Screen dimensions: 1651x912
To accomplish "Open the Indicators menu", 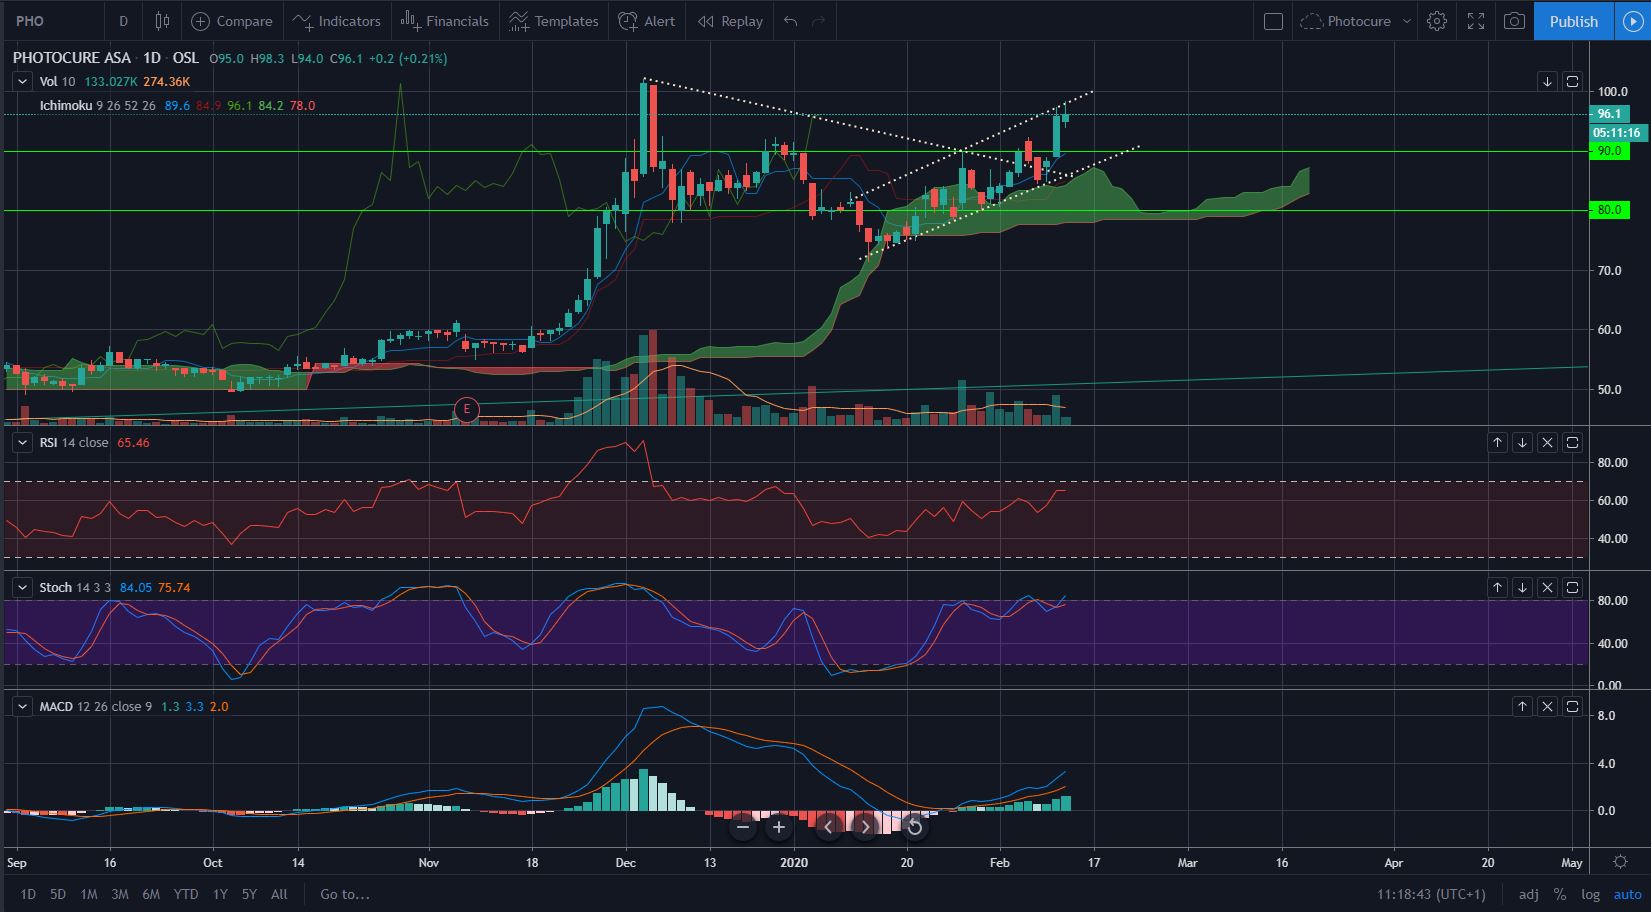I will 337,21.
